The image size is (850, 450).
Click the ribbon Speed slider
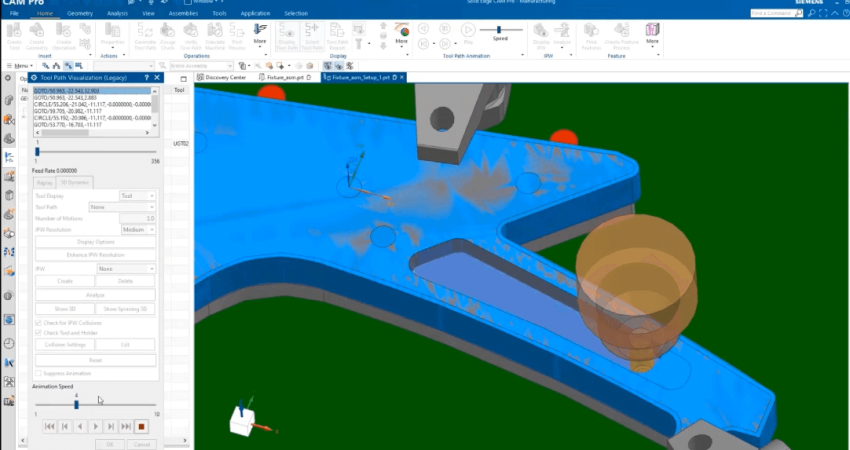[x=500, y=30]
